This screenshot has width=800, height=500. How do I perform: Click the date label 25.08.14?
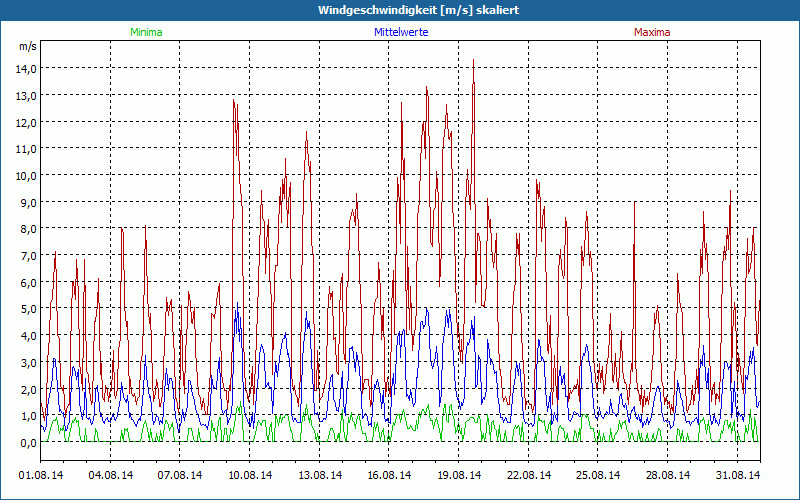pyautogui.click(x=598, y=475)
